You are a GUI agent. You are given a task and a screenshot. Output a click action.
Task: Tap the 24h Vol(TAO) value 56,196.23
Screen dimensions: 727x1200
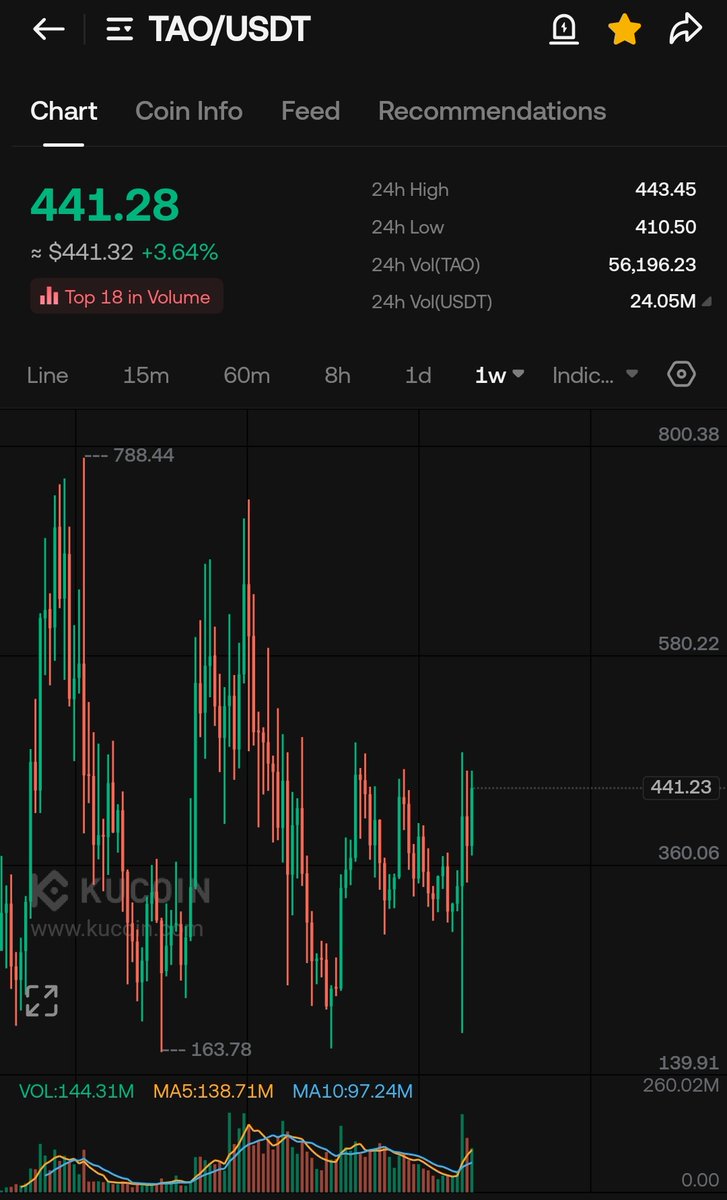[x=653, y=265]
